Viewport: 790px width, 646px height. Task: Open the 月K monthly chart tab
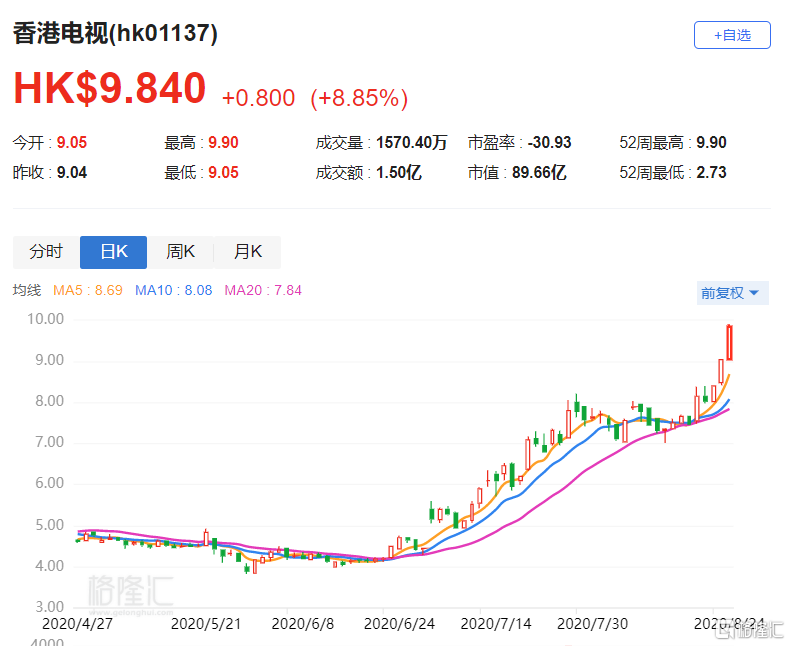[x=247, y=251]
